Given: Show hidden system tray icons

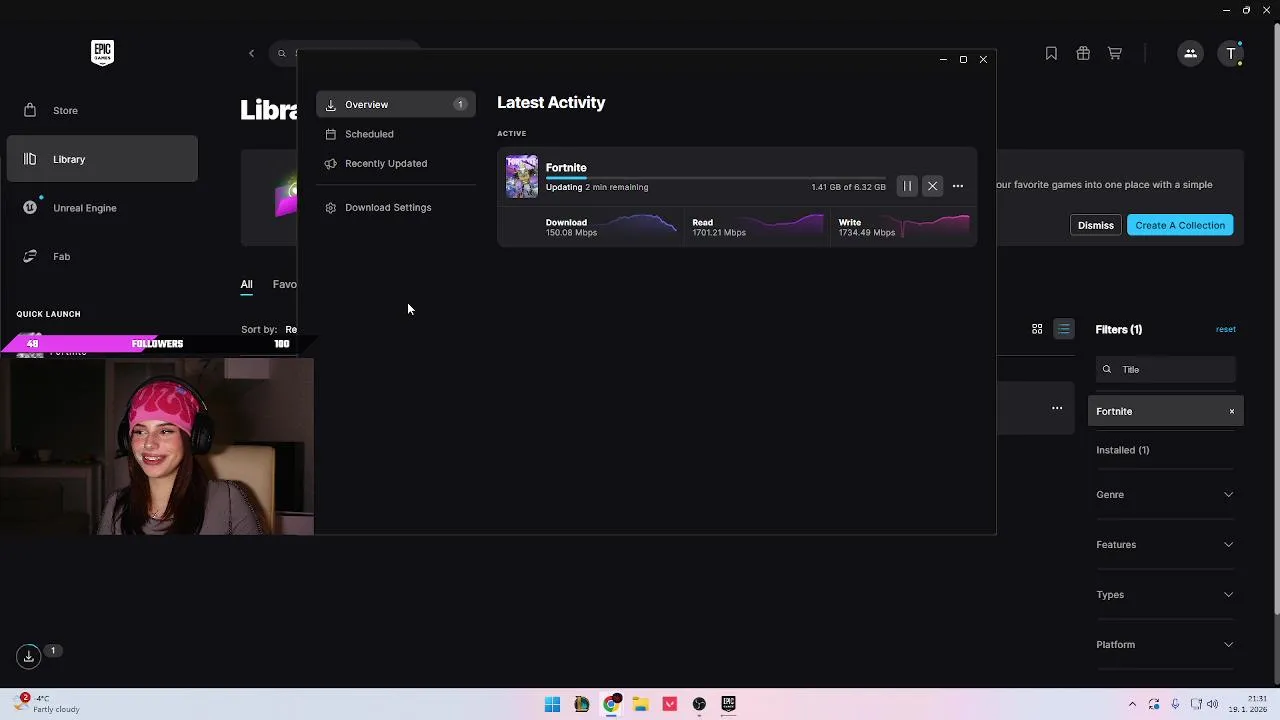Looking at the screenshot, I should pos(1132,704).
